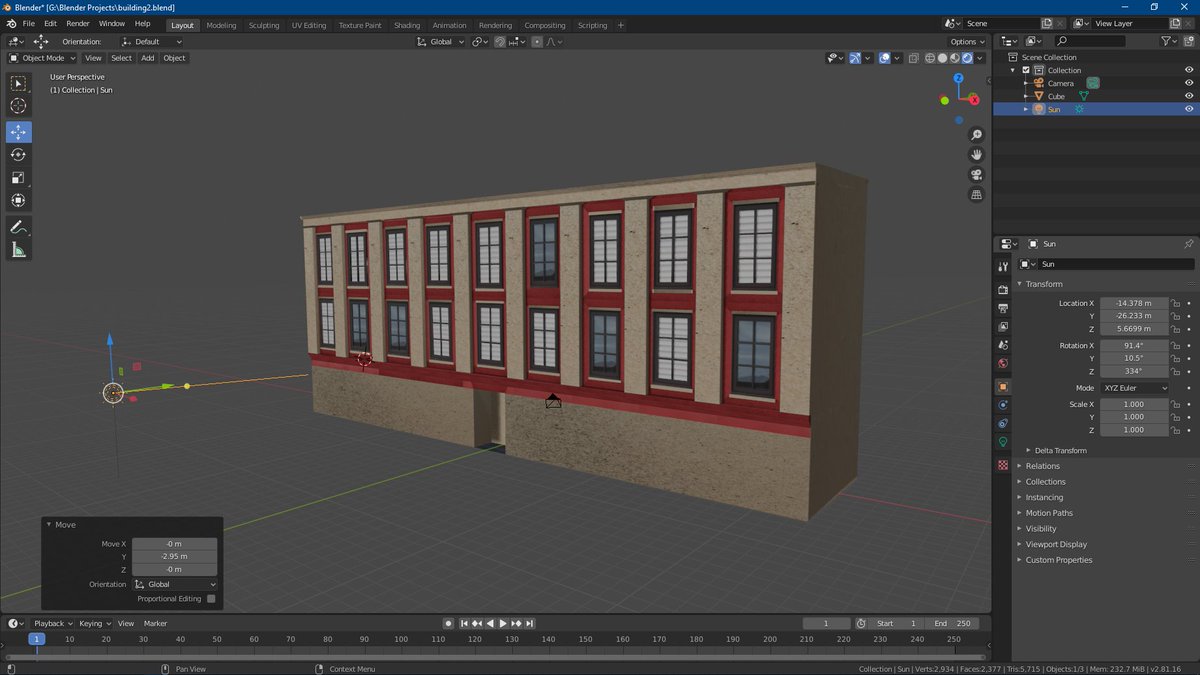Screen dimensions: 1200x675
Task: Switch to the Shading workspace tab
Action: coord(406,25)
